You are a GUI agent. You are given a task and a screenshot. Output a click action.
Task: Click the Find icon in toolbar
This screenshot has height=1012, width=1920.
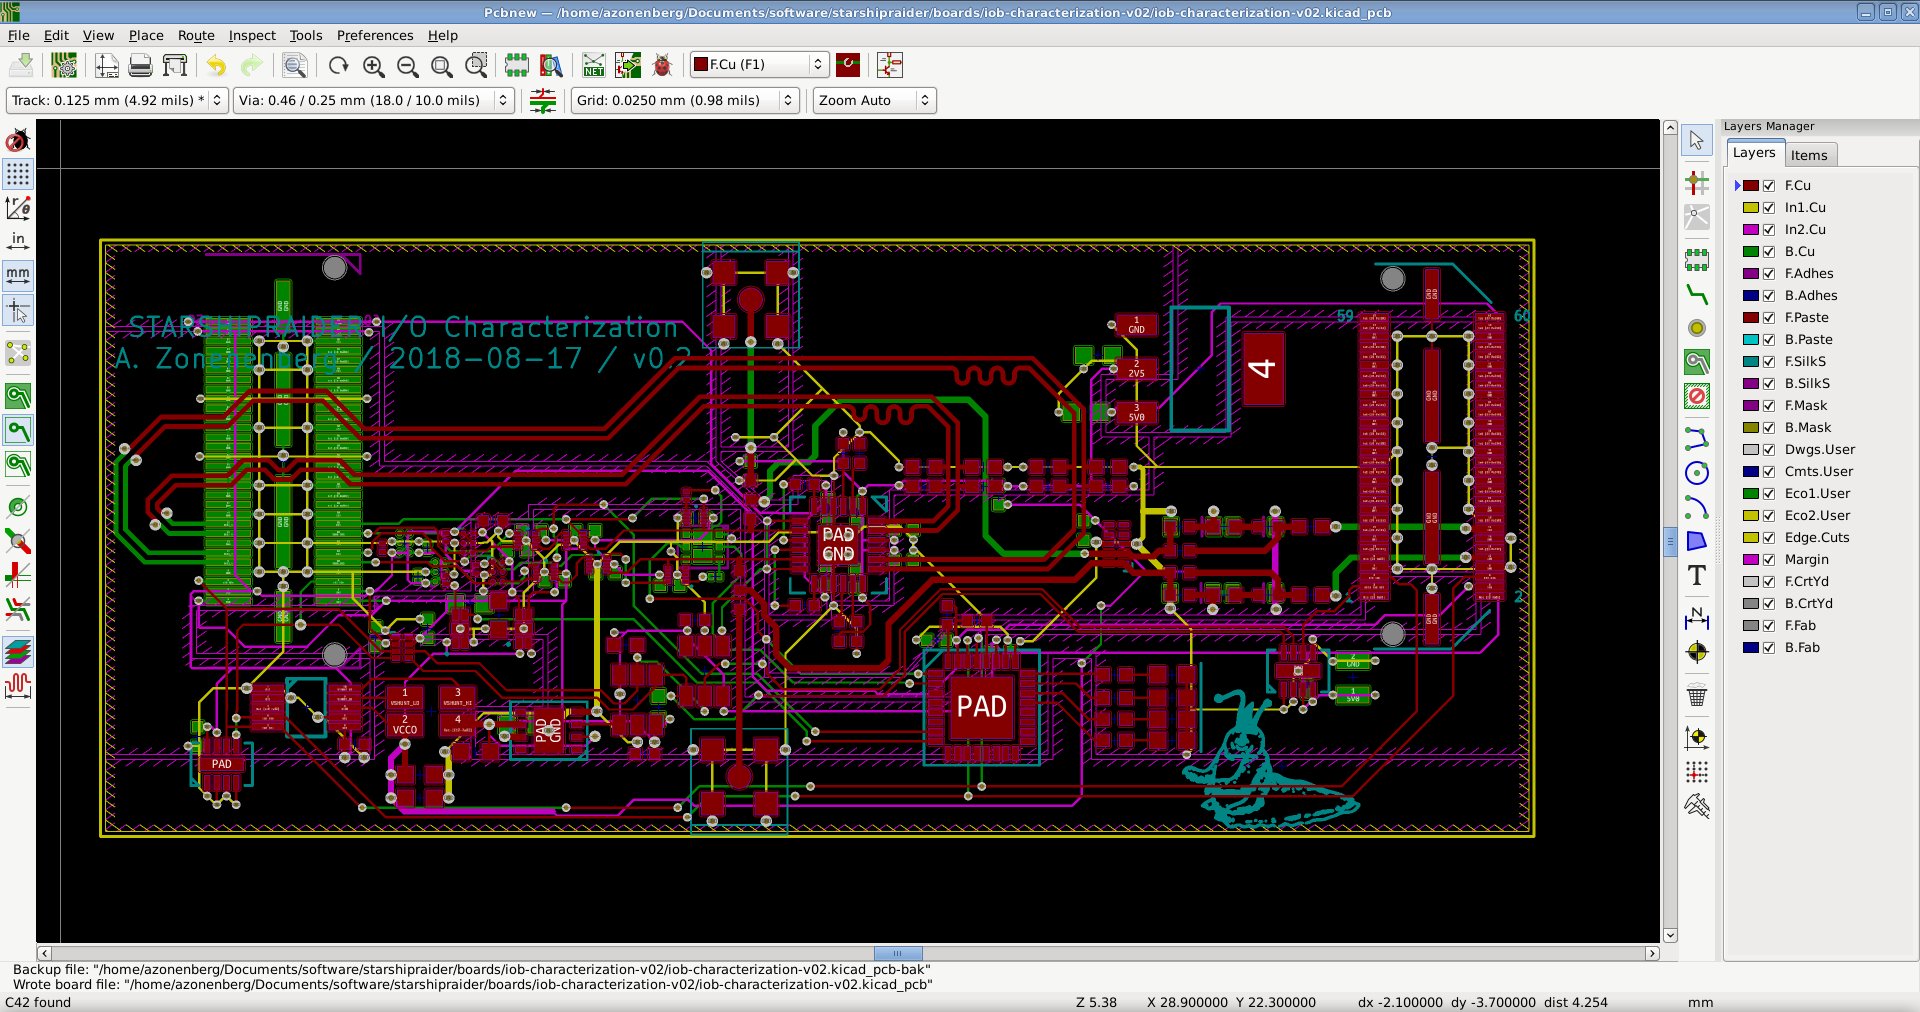click(294, 65)
